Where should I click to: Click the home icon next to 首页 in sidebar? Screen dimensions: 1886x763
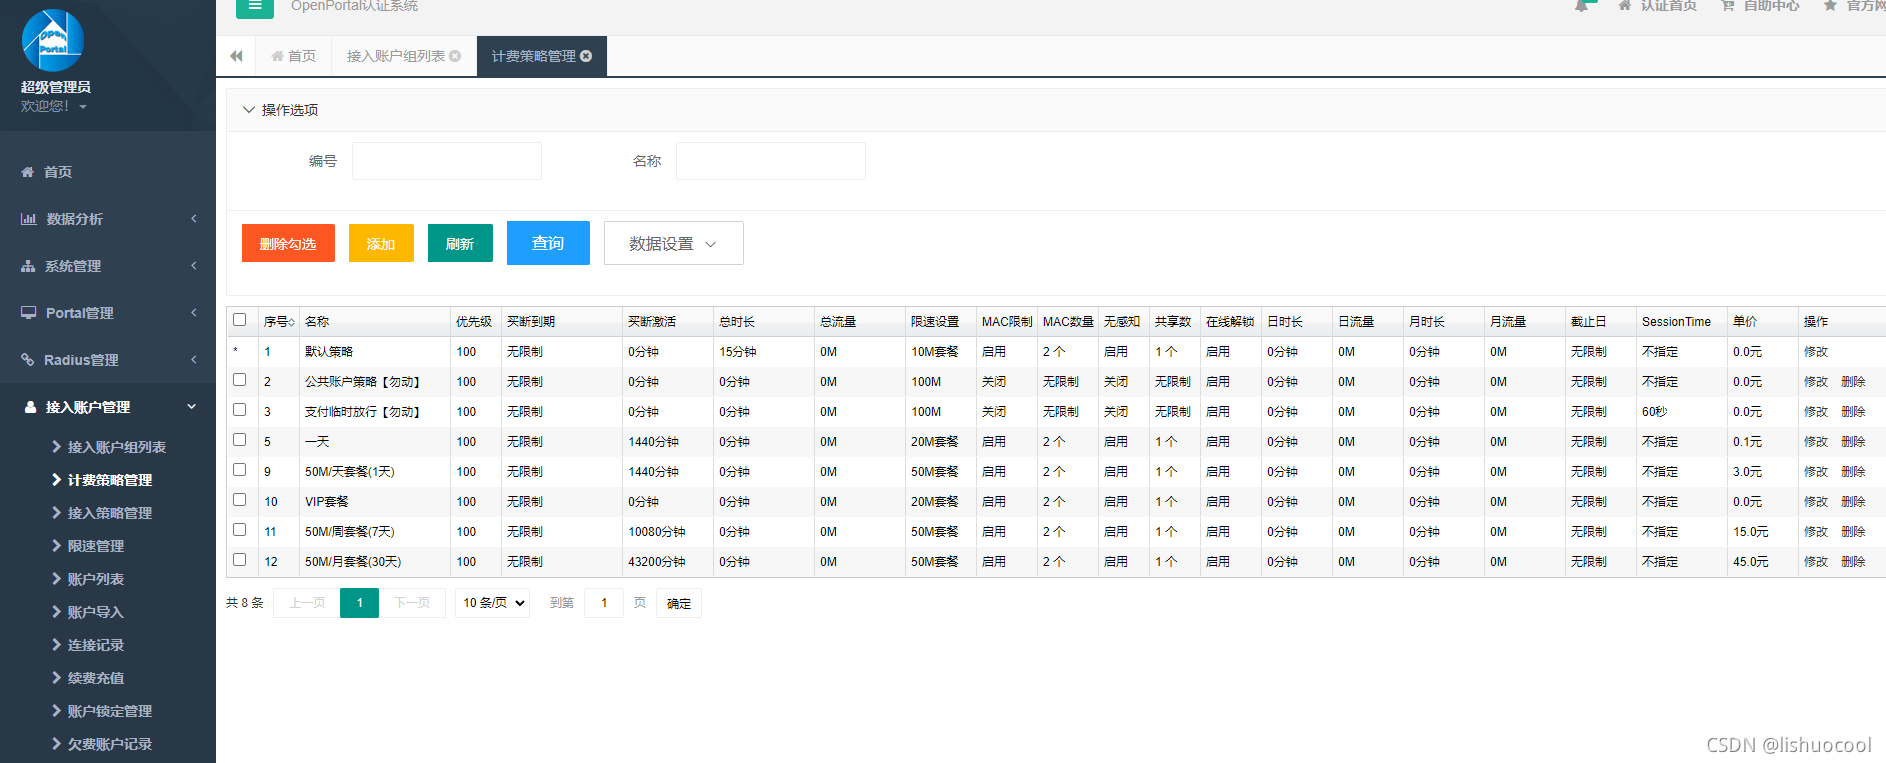click(x=28, y=172)
